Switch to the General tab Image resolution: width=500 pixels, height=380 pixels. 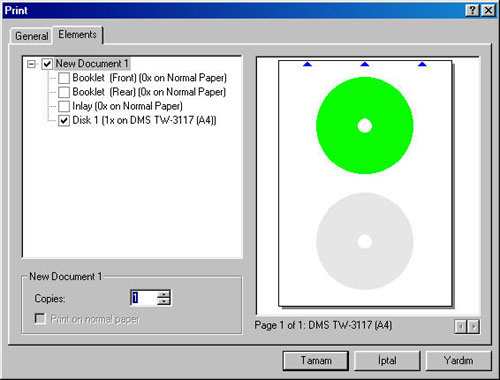pos(31,36)
